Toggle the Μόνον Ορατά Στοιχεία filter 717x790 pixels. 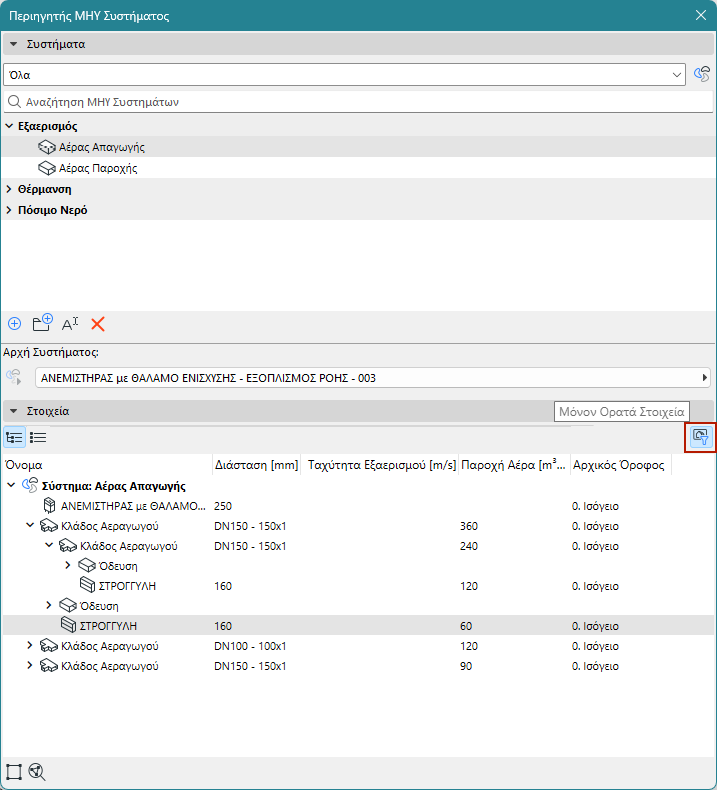point(701,437)
